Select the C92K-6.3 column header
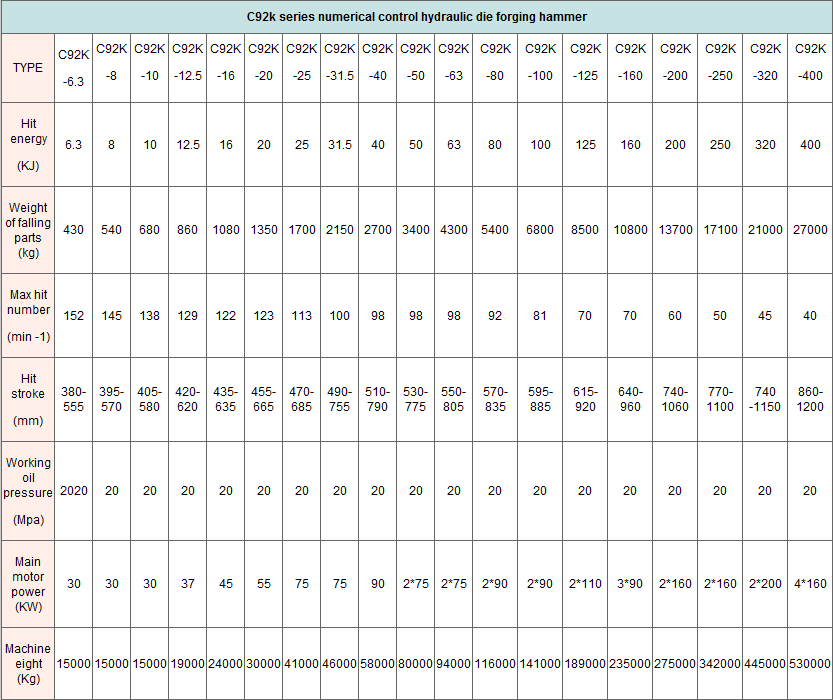Image resolution: width=833 pixels, height=700 pixels. coord(73,67)
